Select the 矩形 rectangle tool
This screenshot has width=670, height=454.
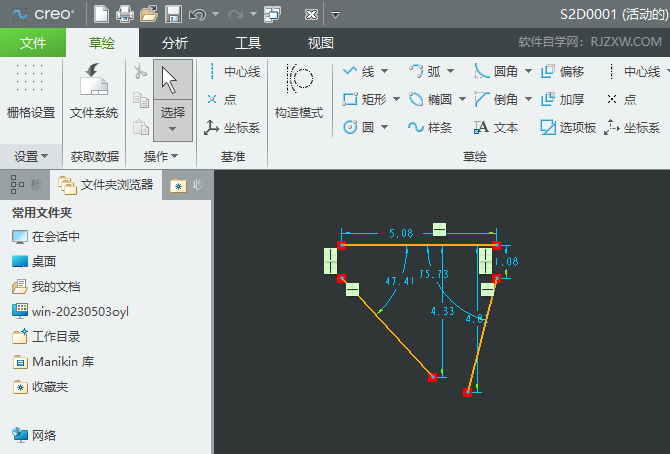[x=365, y=100]
